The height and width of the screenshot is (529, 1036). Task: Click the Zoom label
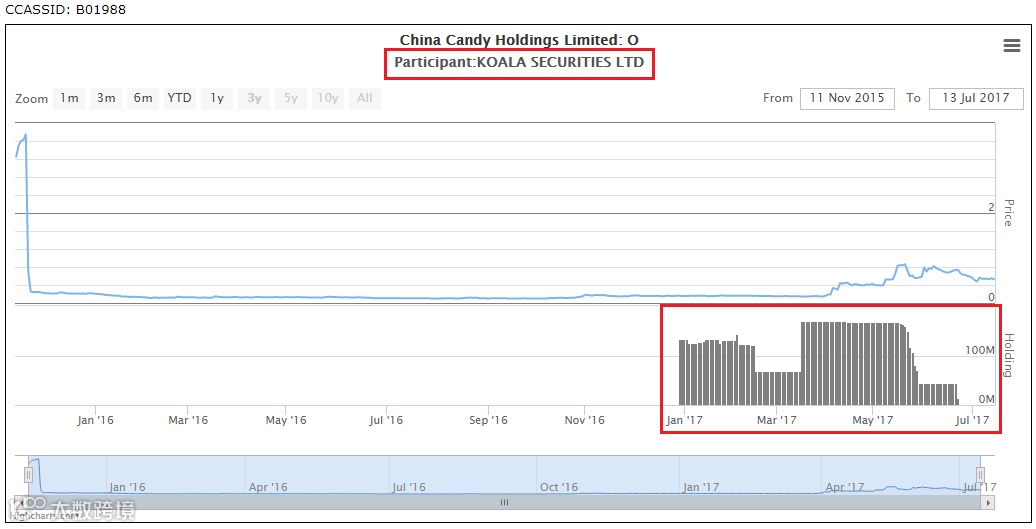(x=32, y=99)
